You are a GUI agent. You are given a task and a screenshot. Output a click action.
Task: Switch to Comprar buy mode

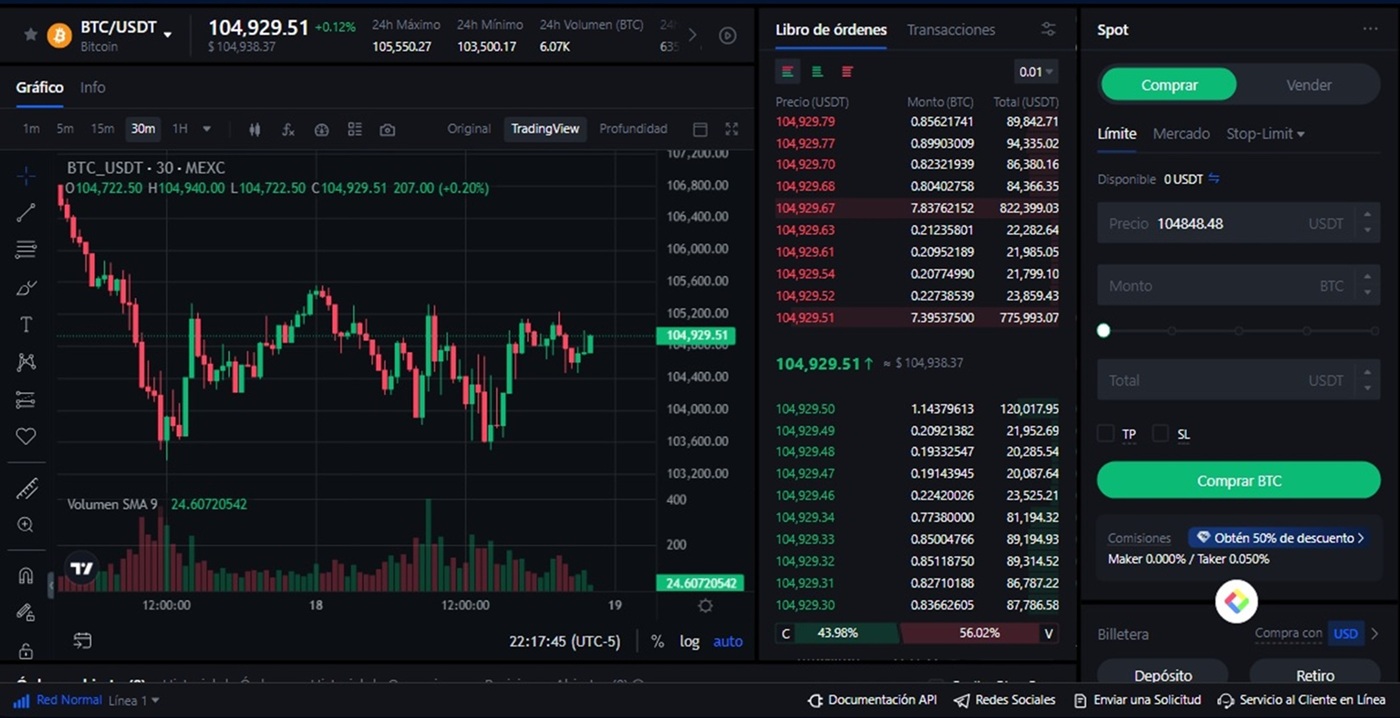(x=1169, y=85)
